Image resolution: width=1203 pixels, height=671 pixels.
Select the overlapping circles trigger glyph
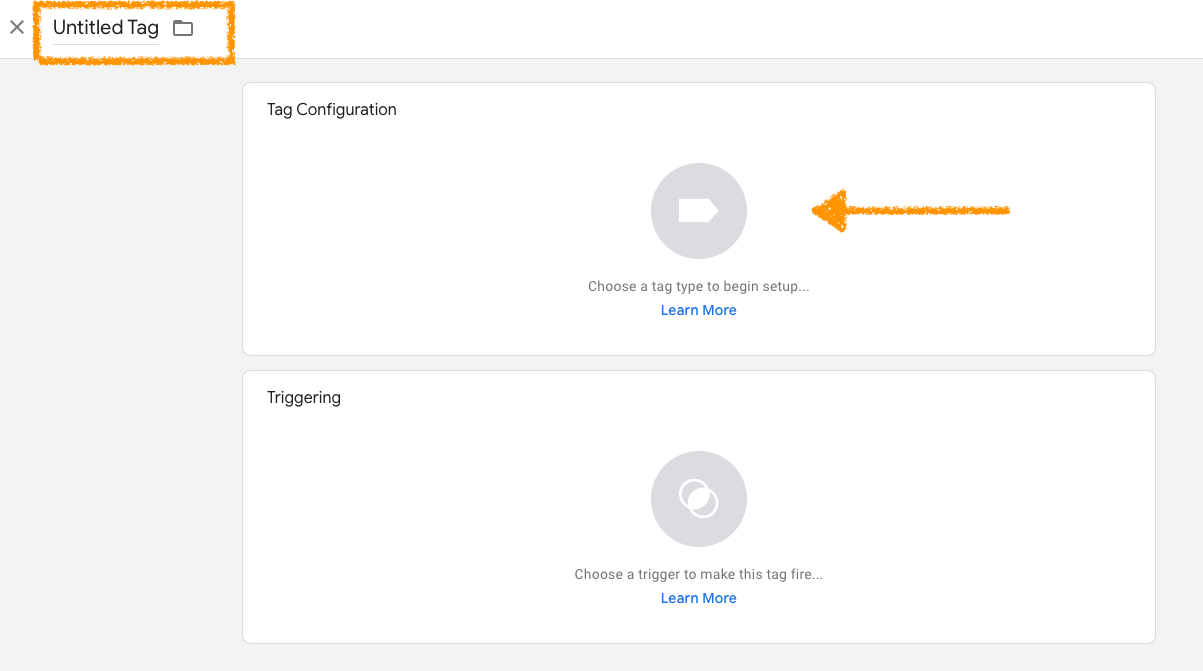(x=698, y=498)
